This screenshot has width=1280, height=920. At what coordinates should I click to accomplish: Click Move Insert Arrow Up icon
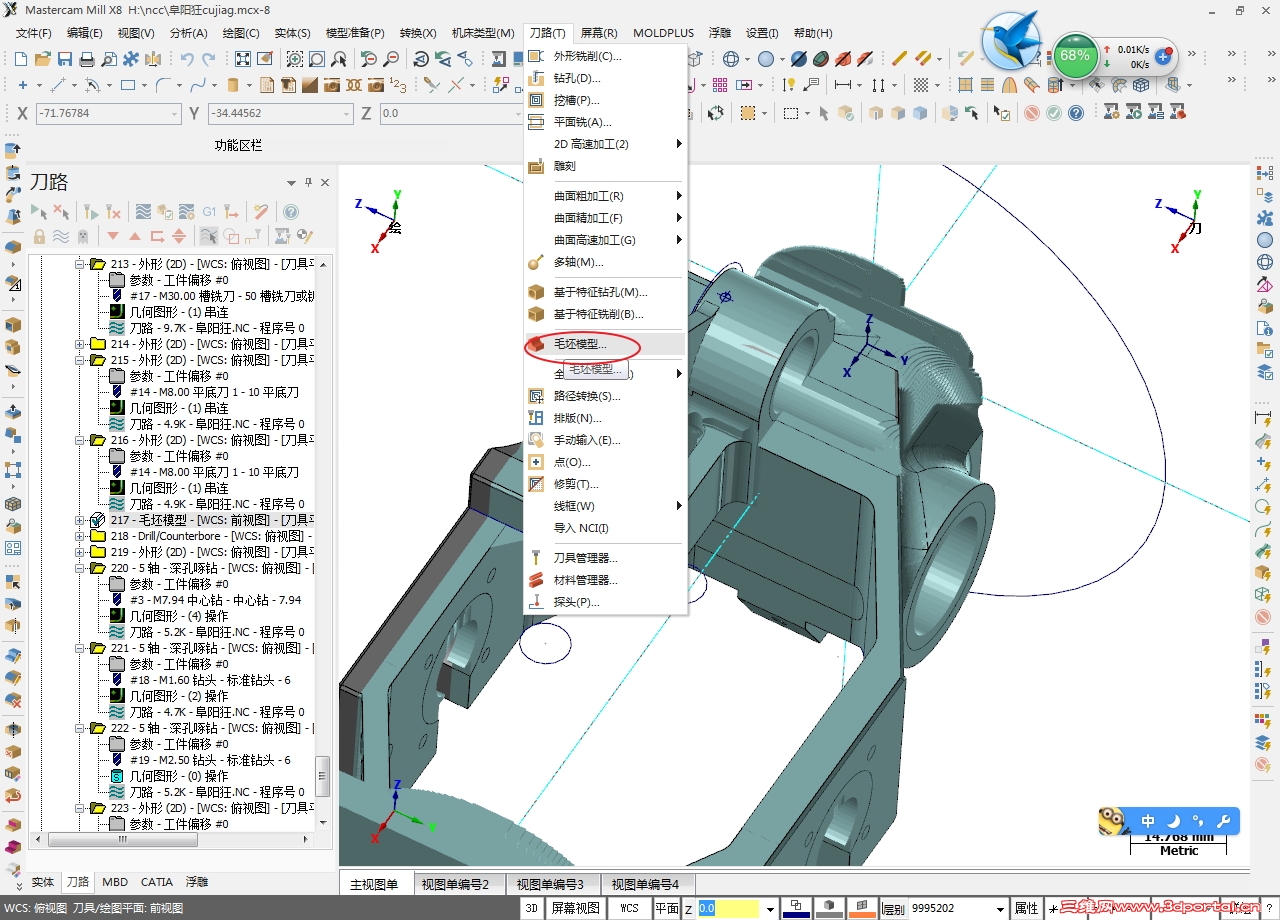(x=135, y=237)
